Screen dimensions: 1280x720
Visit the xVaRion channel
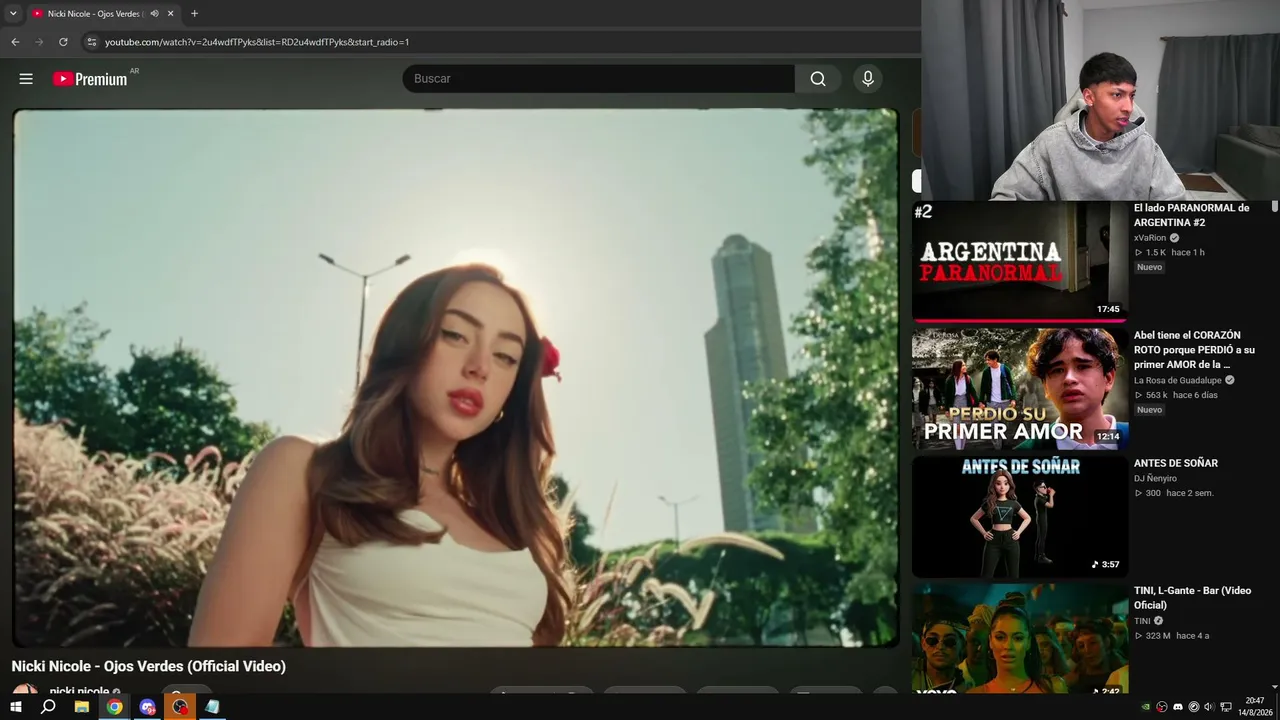(1150, 238)
